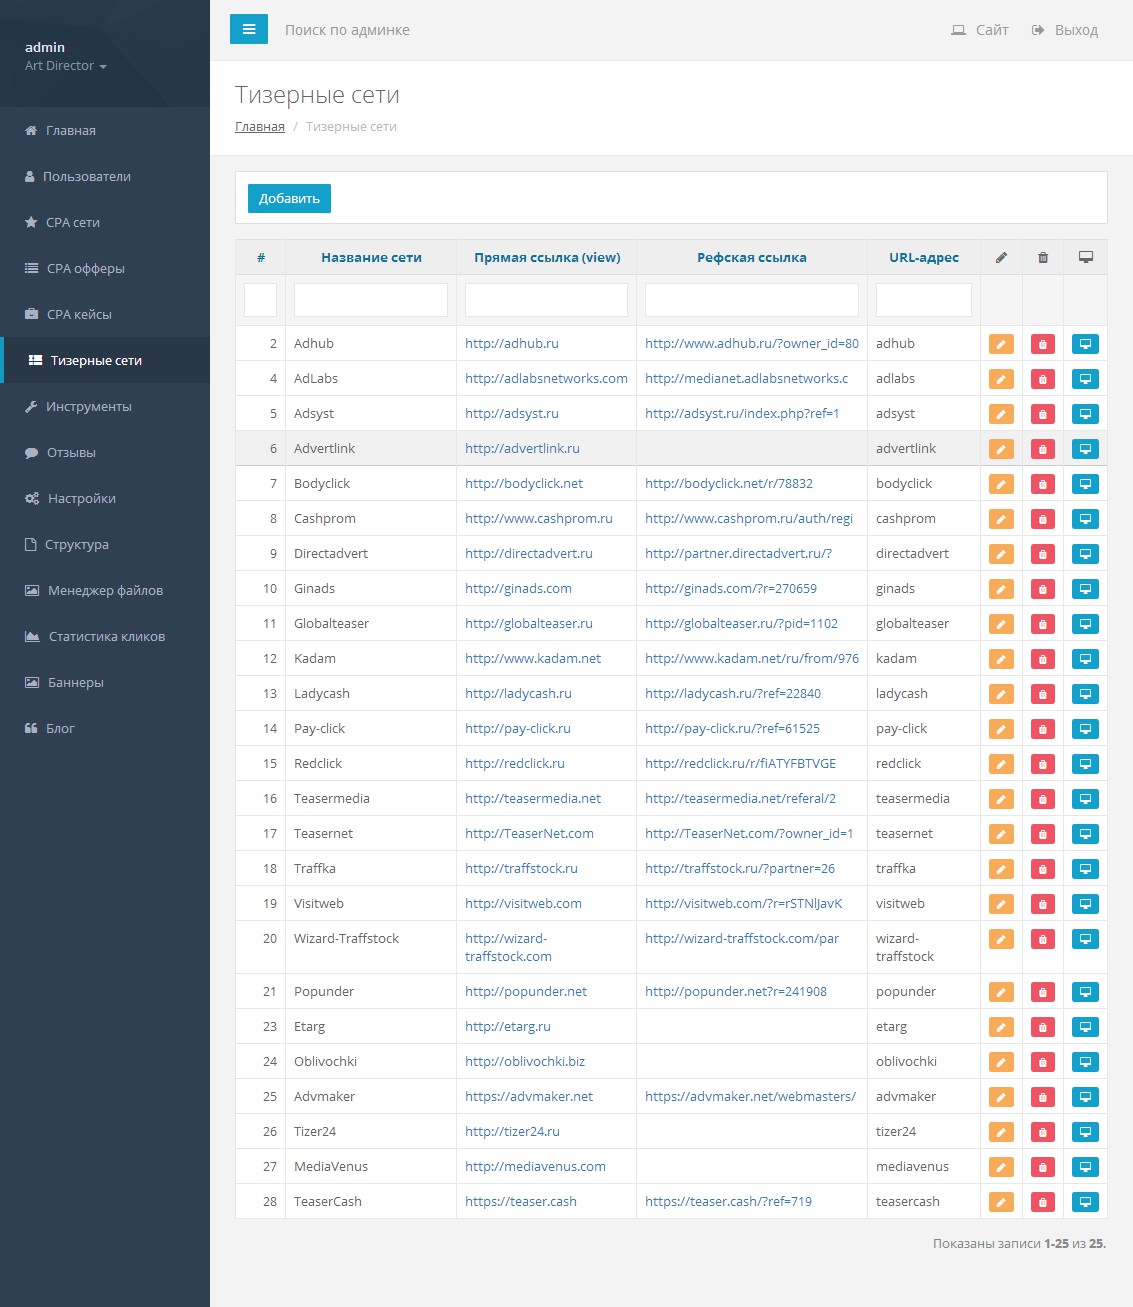Open the http://bodyclick.net/r/78832 referral link
The height and width of the screenshot is (1307, 1133).
[x=729, y=483]
